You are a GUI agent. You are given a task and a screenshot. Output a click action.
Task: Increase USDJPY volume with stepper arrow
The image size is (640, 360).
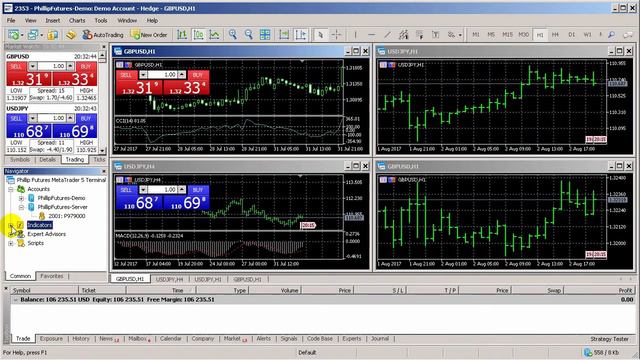(x=70, y=118)
